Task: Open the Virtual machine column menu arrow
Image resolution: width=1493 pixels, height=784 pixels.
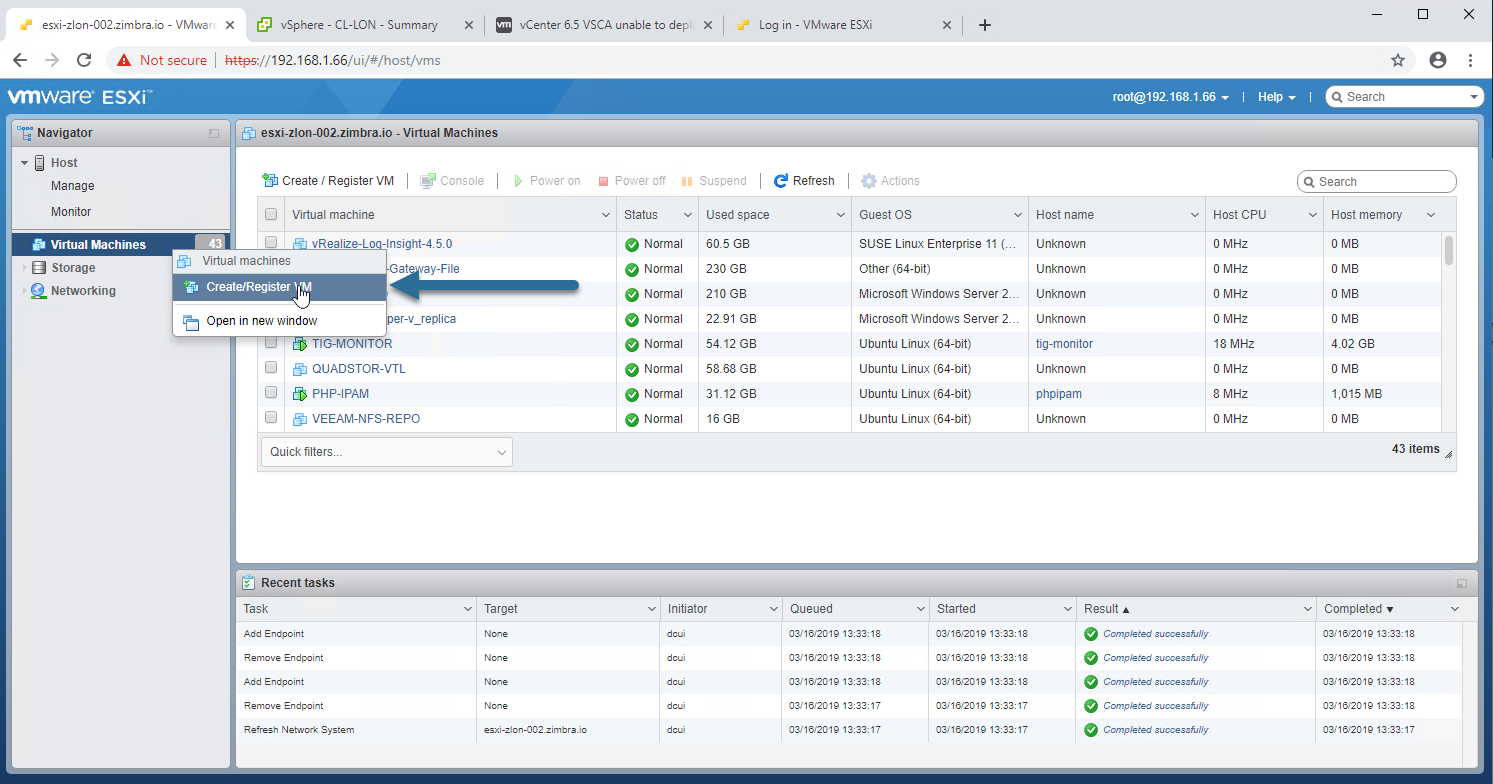Action: click(x=606, y=215)
